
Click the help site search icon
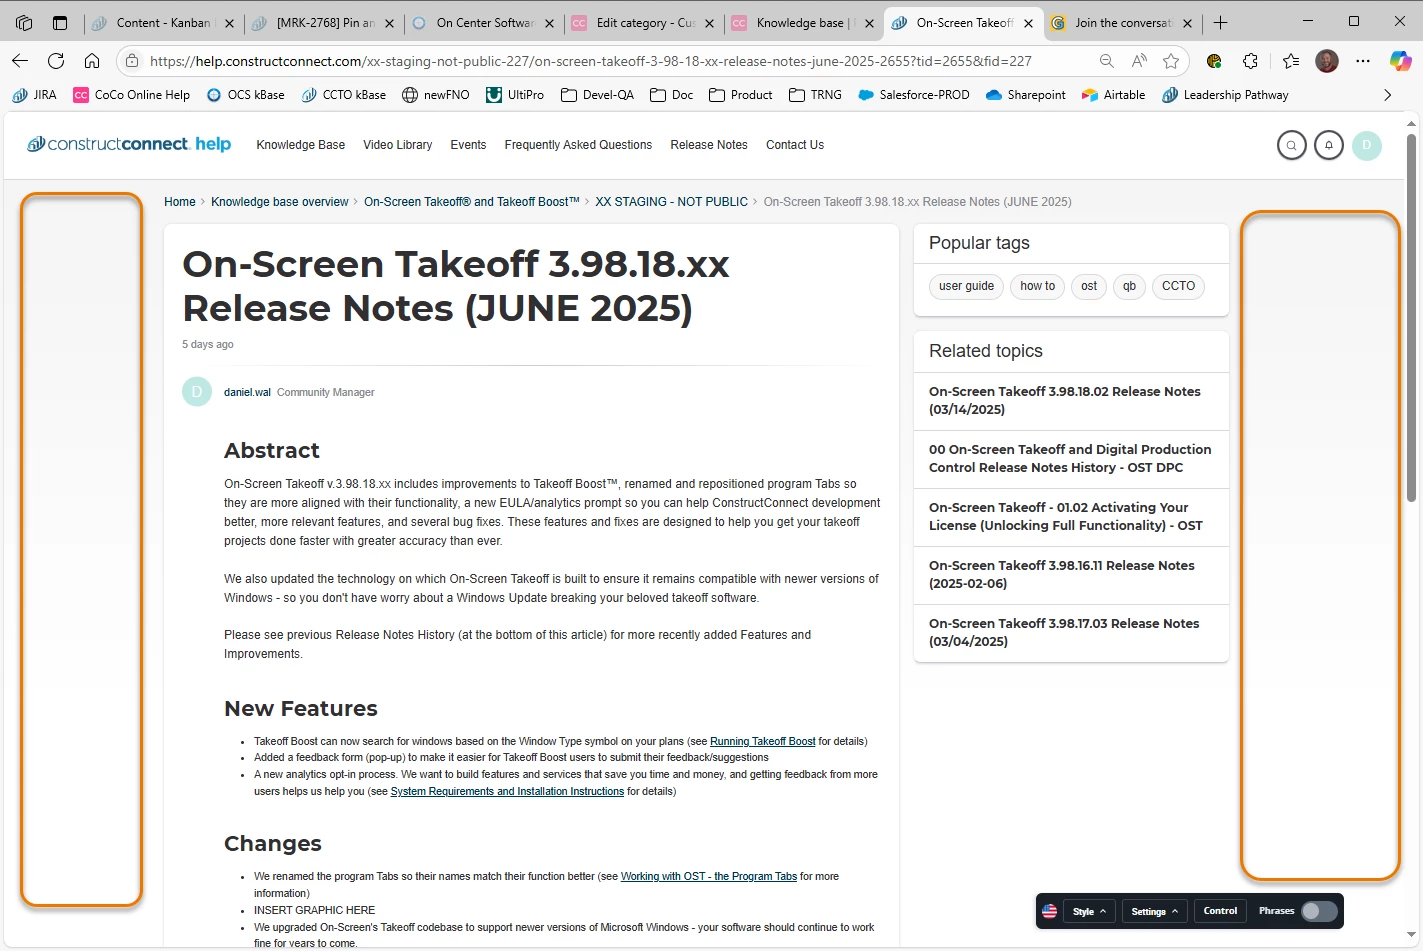(x=1292, y=146)
